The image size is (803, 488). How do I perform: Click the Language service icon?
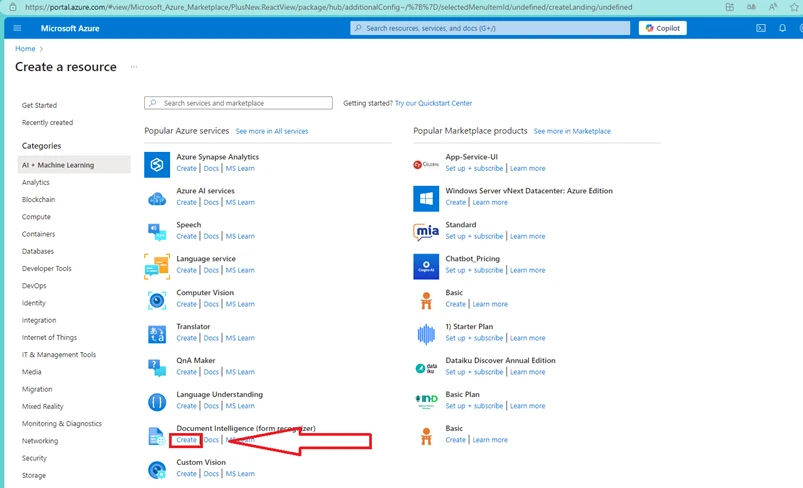pyautogui.click(x=157, y=266)
